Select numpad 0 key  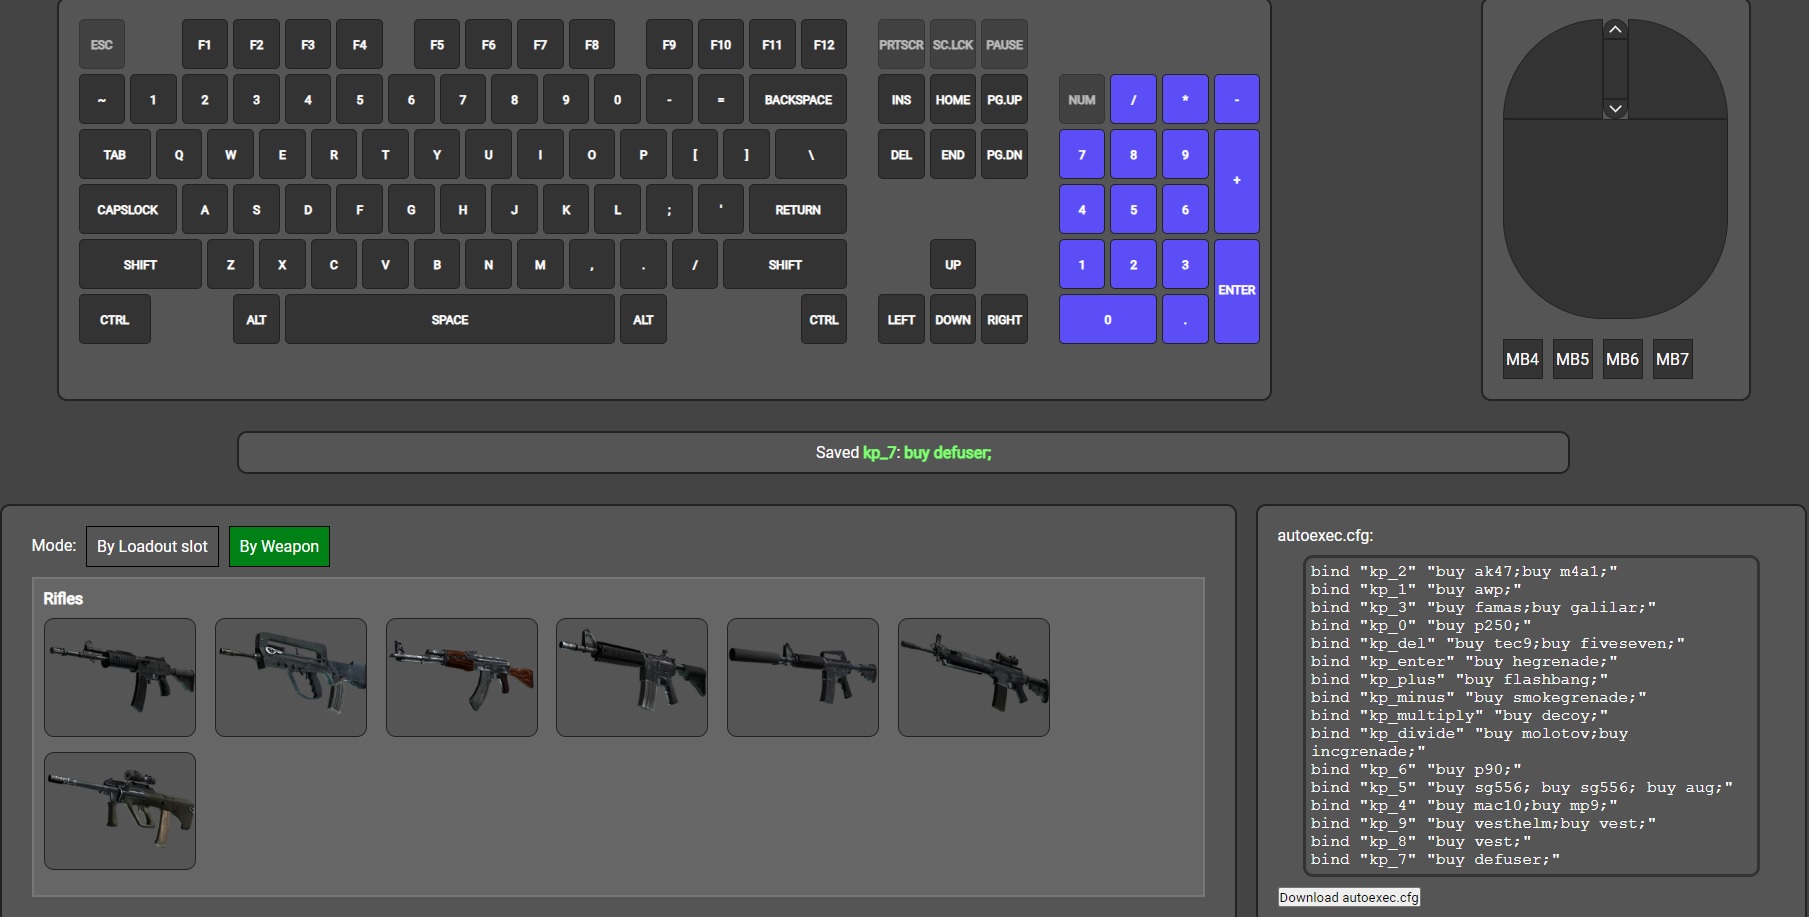click(x=1108, y=320)
